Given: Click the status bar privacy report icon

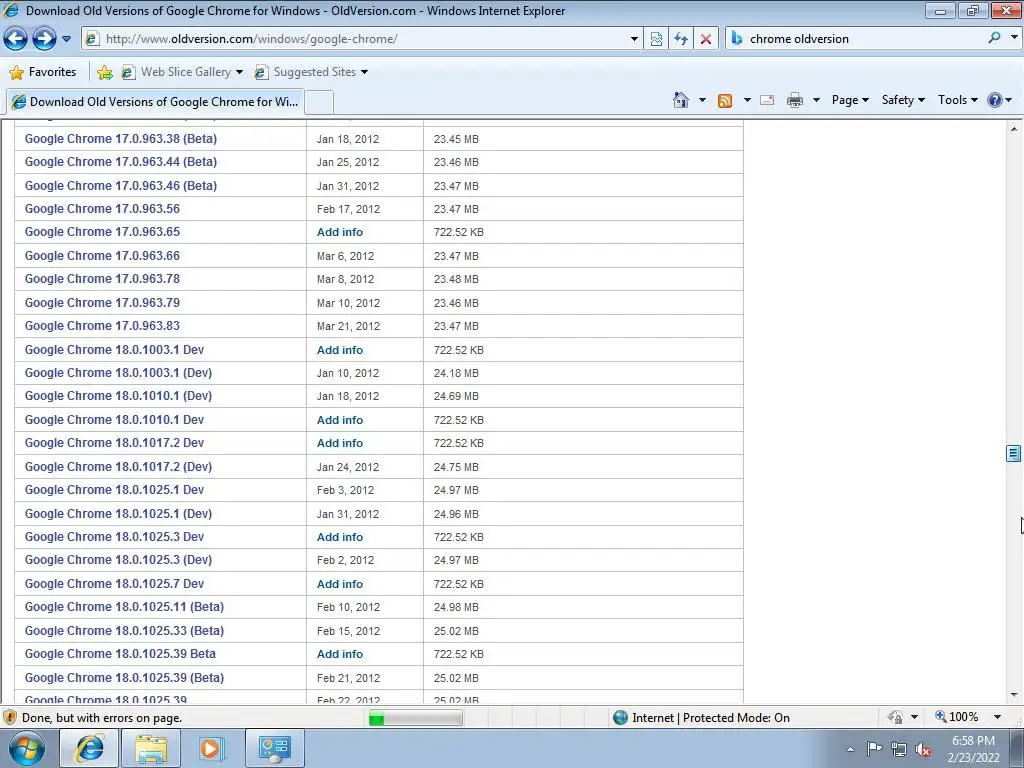Looking at the screenshot, I should coord(895,717).
